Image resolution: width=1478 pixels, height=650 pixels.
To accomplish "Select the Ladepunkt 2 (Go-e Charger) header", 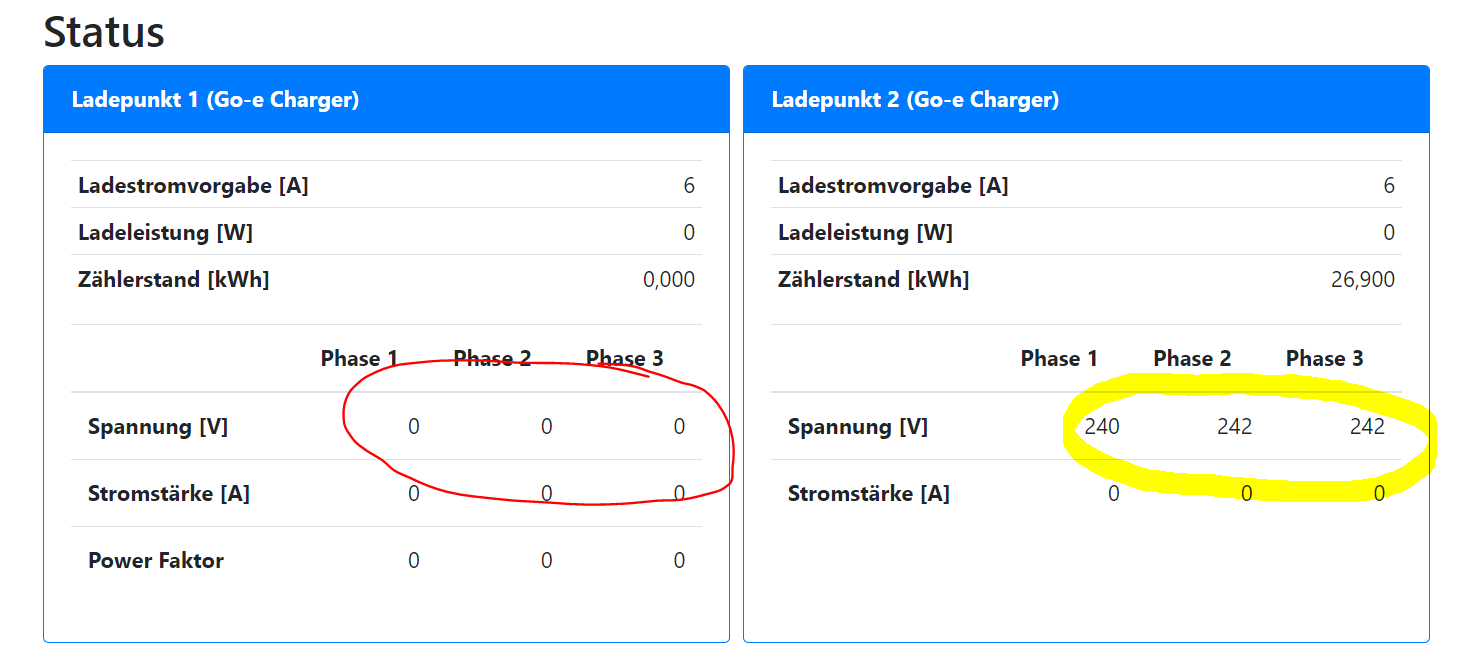I will [x=915, y=100].
